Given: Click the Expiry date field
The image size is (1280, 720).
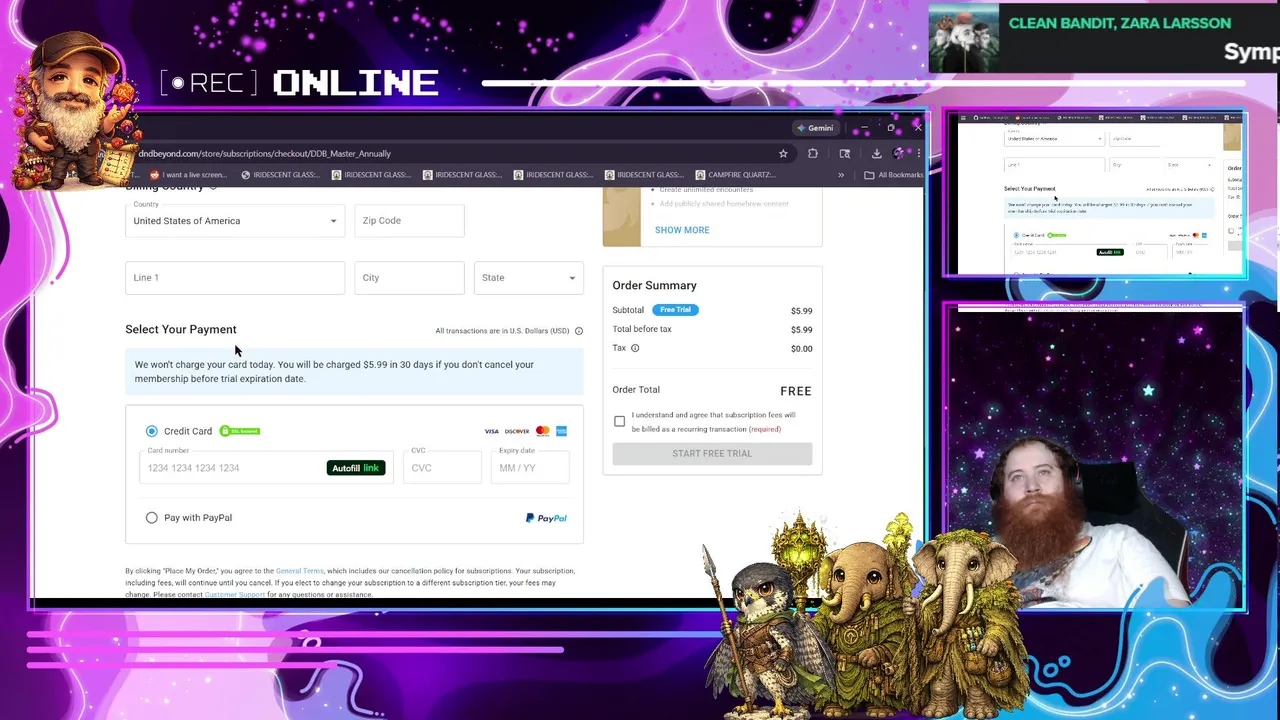Looking at the screenshot, I should tap(530, 467).
